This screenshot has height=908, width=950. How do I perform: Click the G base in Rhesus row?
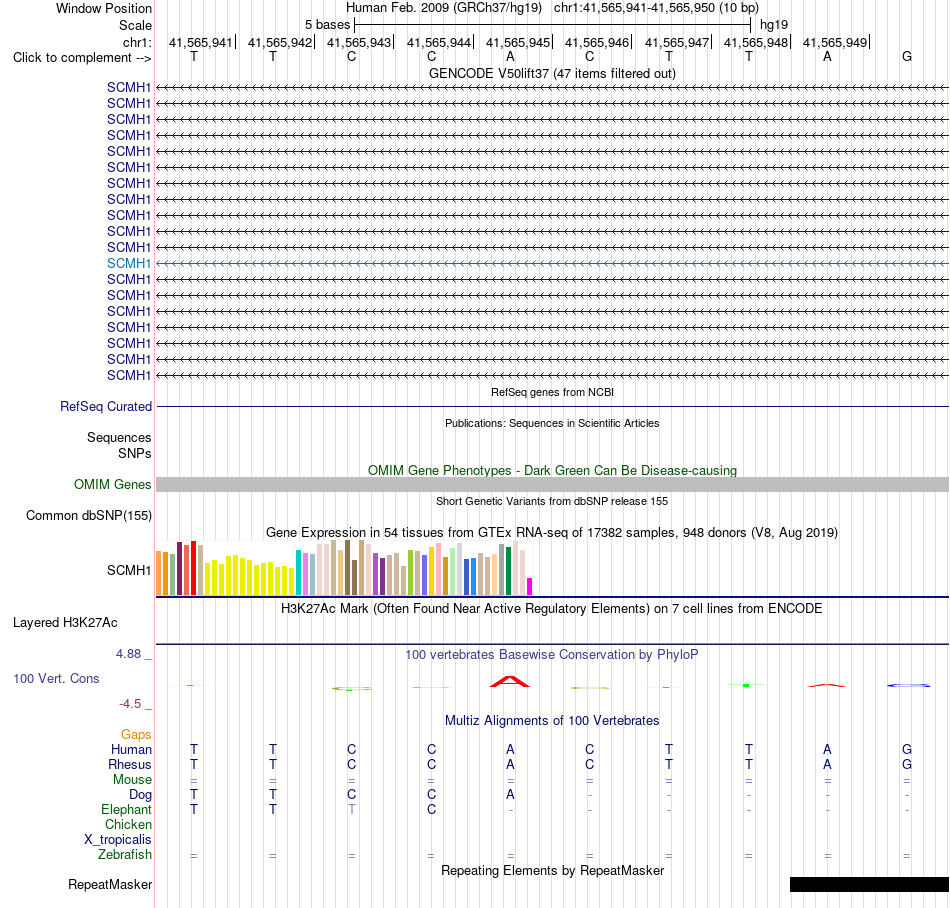906,764
